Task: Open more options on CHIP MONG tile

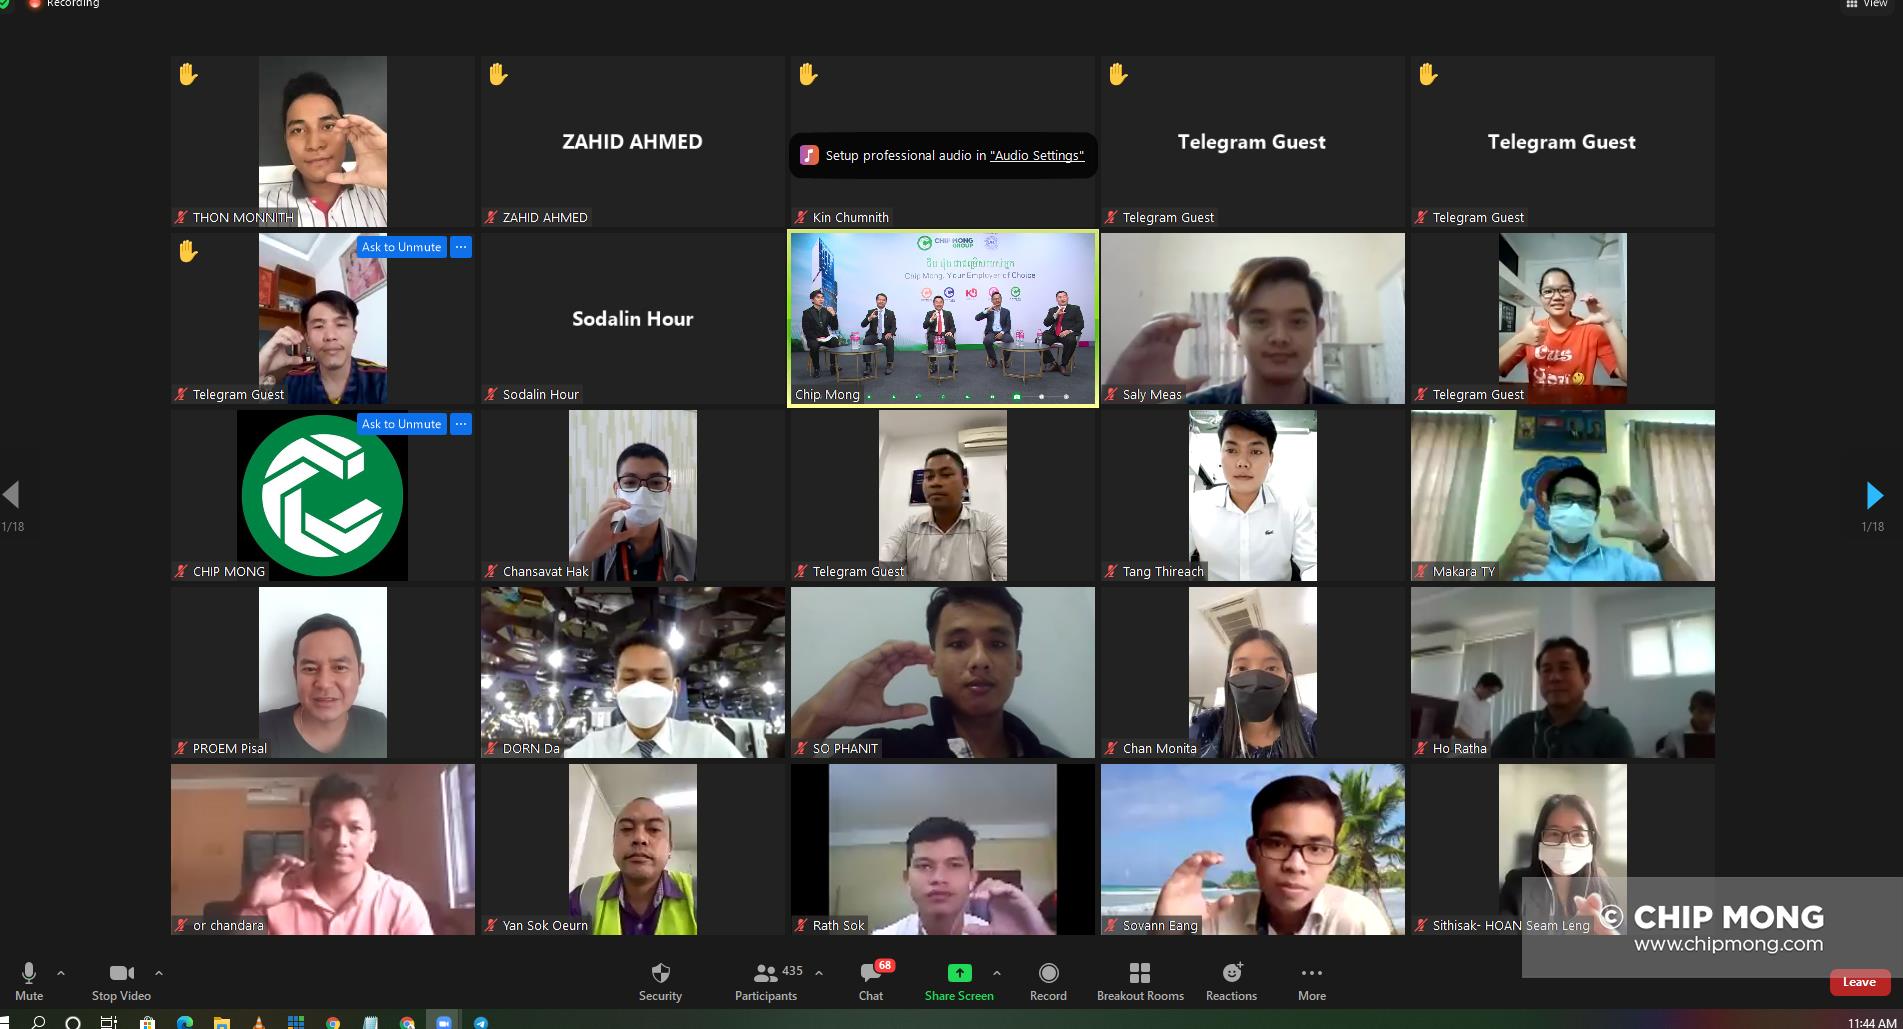Action: click(x=461, y=424)
